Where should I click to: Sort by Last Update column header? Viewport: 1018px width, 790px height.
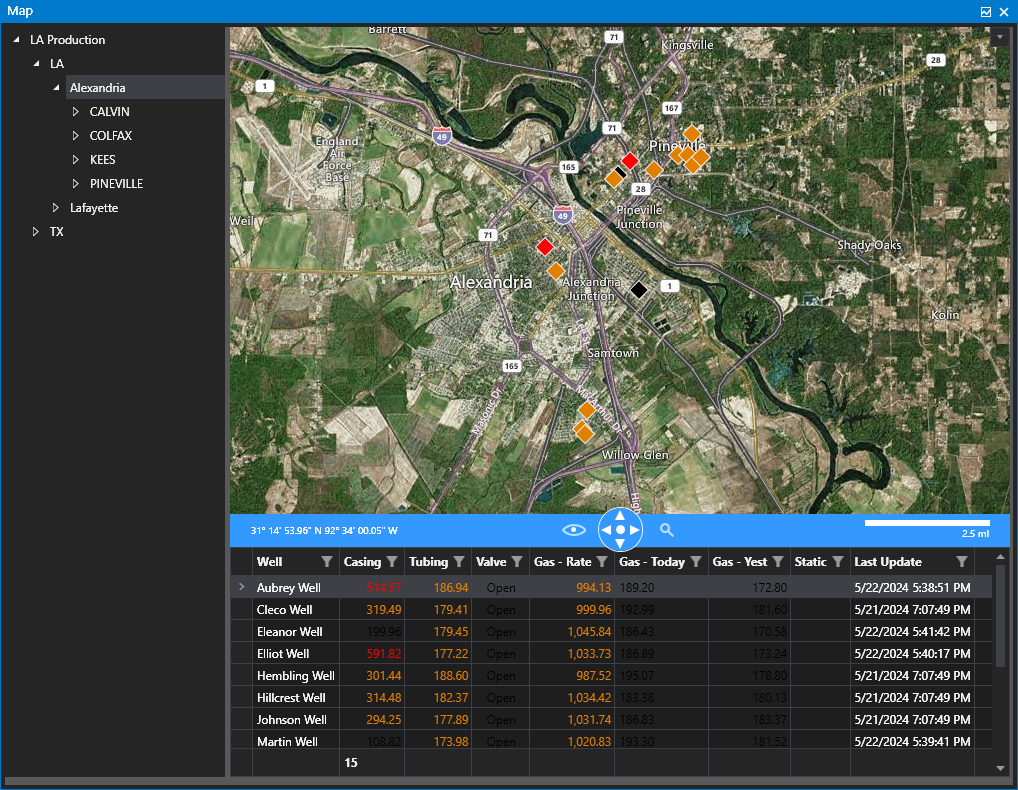pos(888,562)
